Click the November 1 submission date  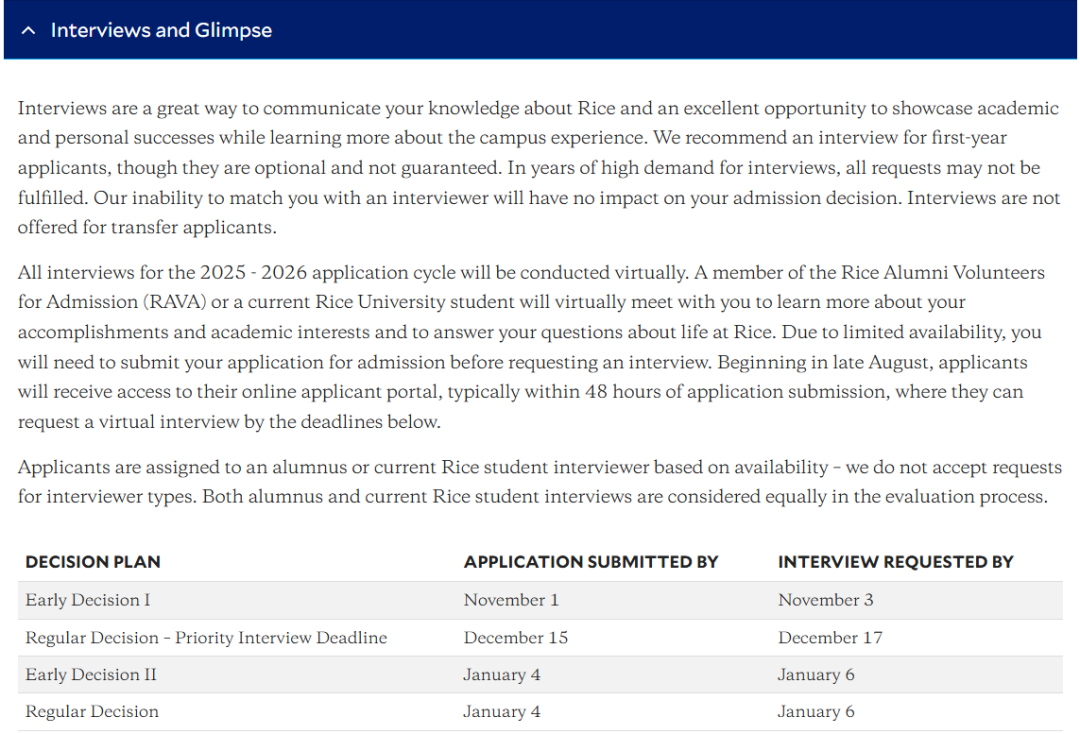click(511, 600)
